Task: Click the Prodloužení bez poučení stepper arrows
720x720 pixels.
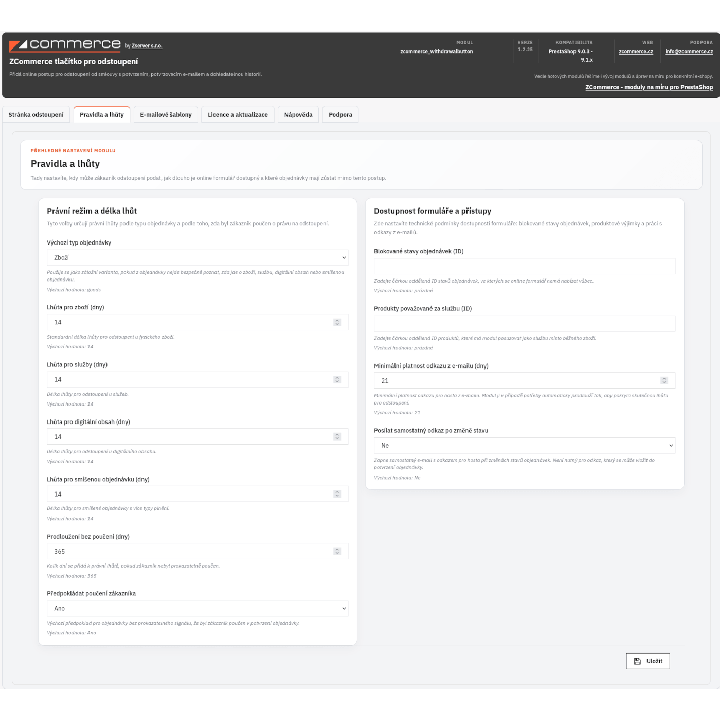Action: [337, 551]
